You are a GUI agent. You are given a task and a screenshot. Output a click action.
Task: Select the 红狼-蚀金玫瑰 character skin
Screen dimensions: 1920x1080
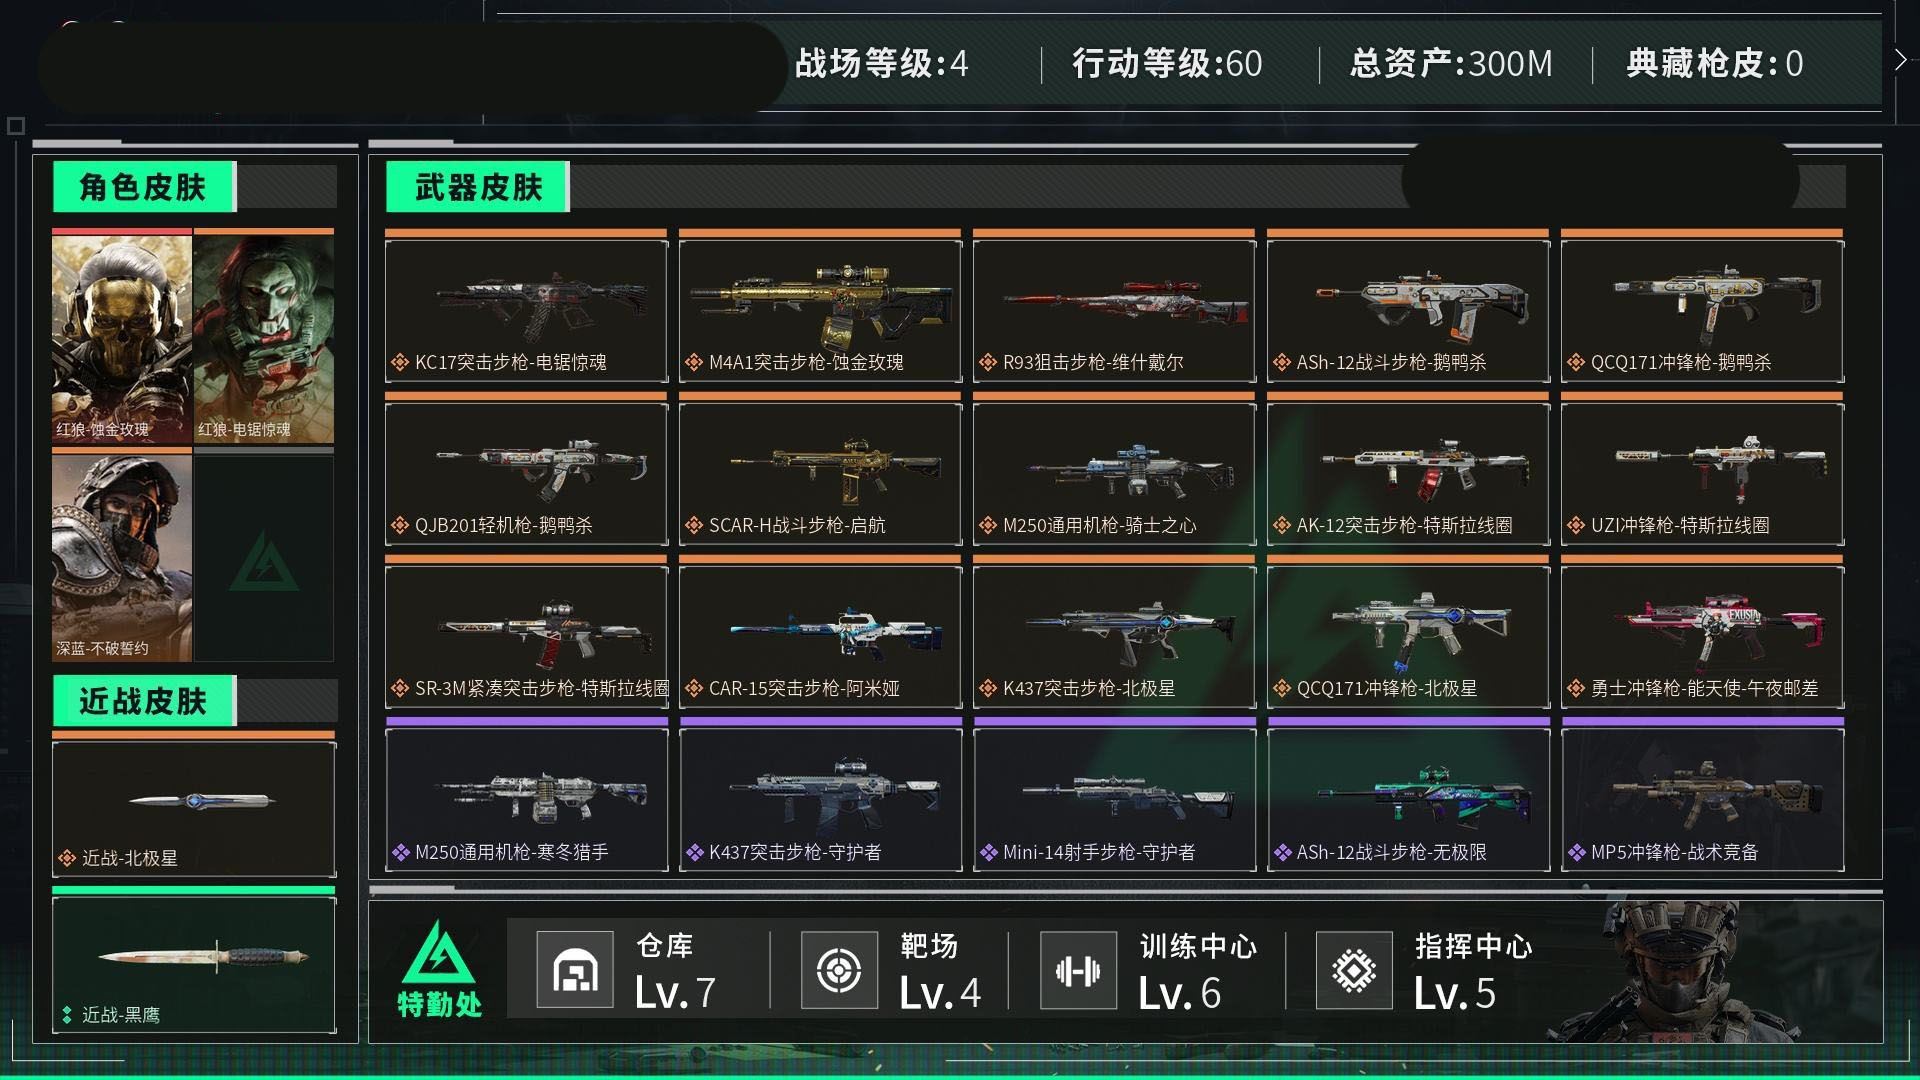tap(121, 336)
